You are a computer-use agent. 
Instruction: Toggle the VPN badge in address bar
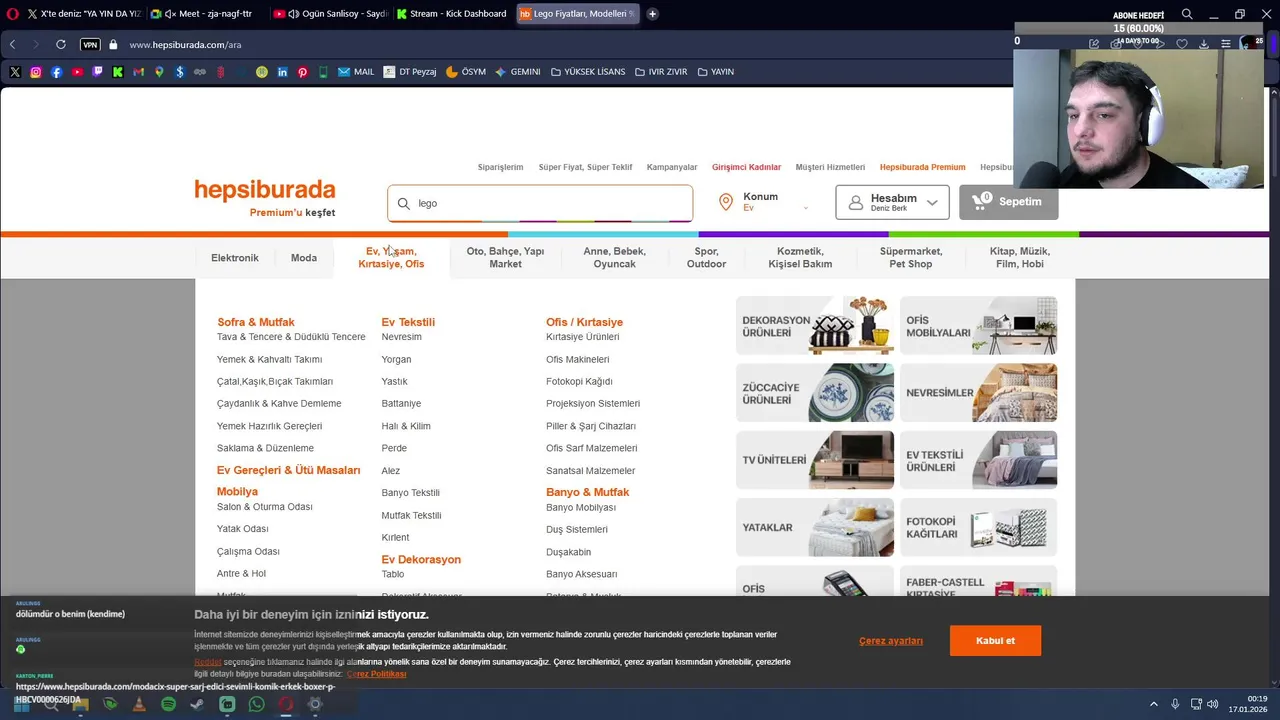pos(90,45)
